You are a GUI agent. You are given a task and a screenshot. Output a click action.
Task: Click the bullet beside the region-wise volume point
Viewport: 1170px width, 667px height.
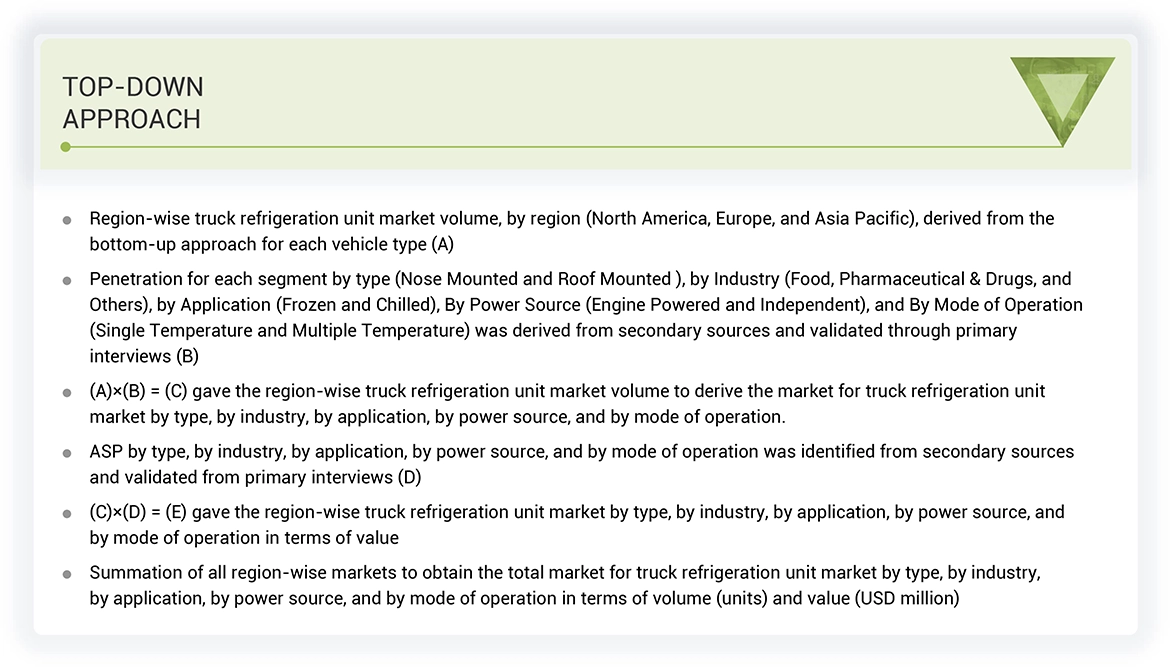(67, 218)
